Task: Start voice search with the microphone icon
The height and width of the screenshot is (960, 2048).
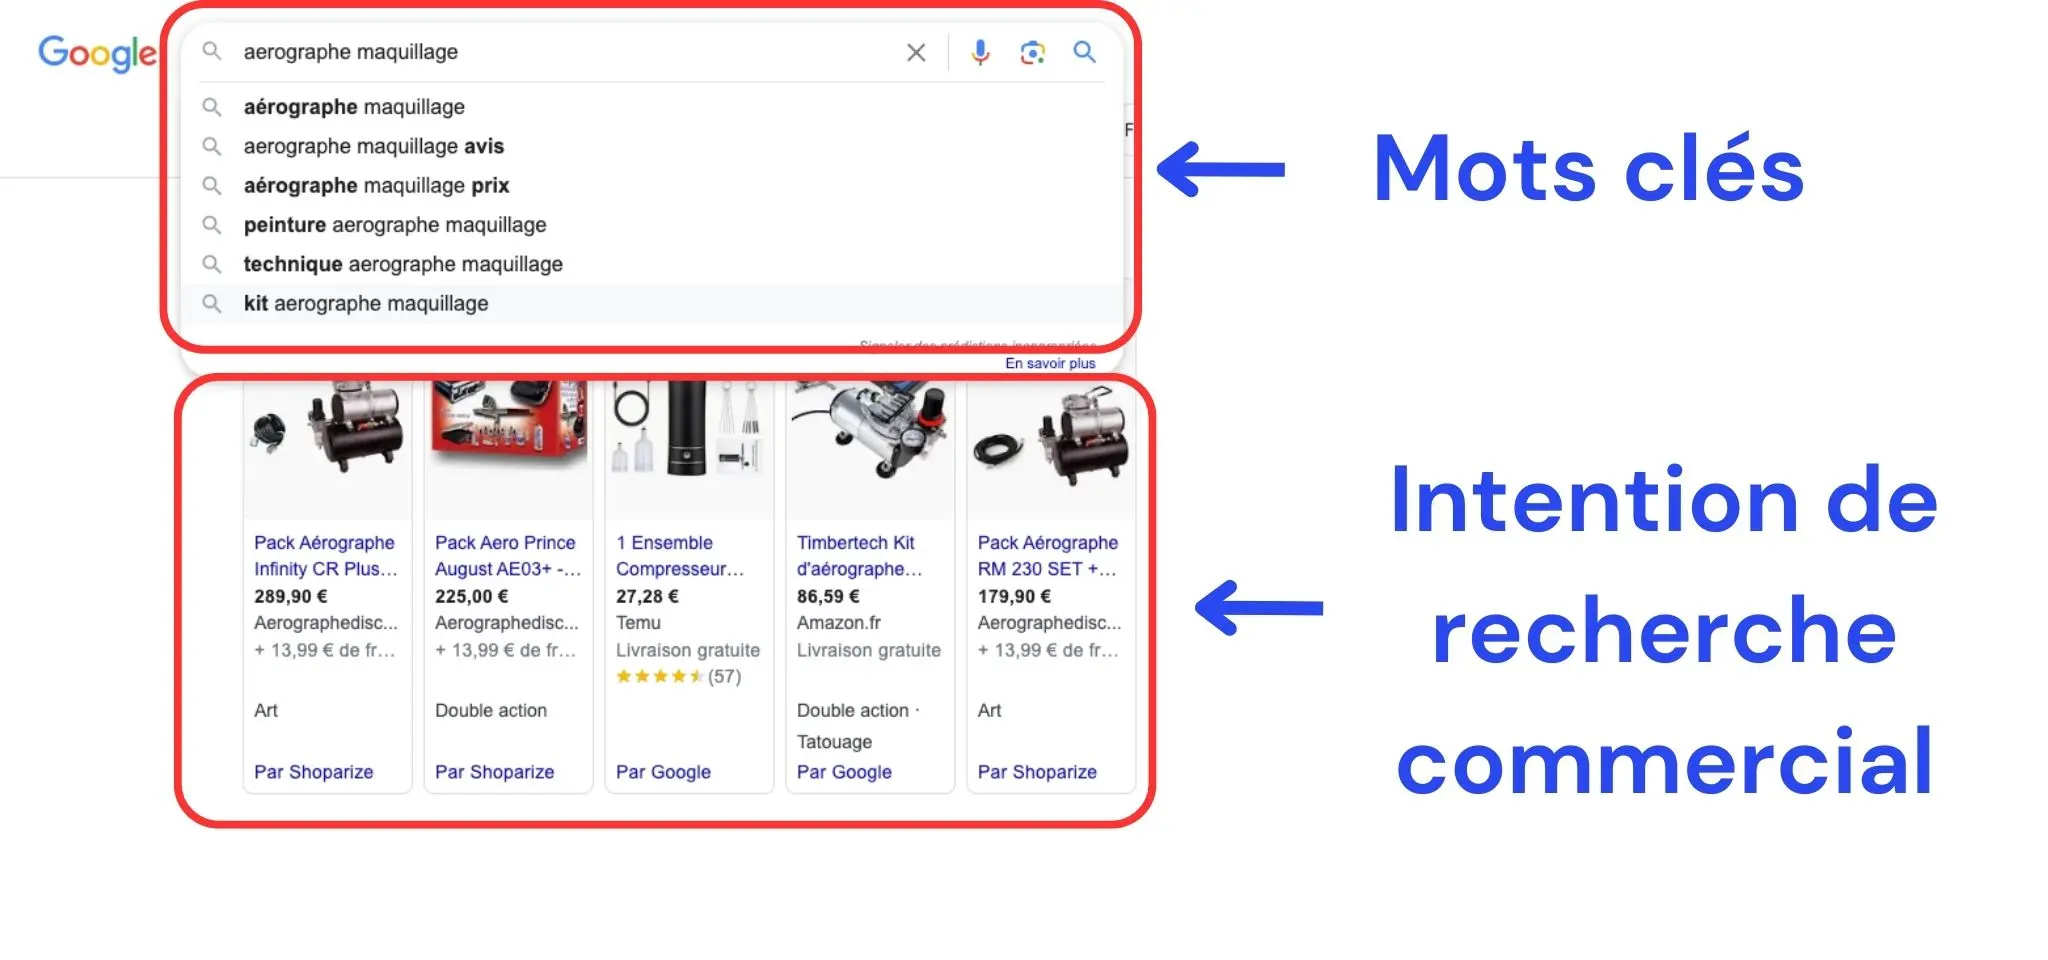Action: tap(981, 53)
